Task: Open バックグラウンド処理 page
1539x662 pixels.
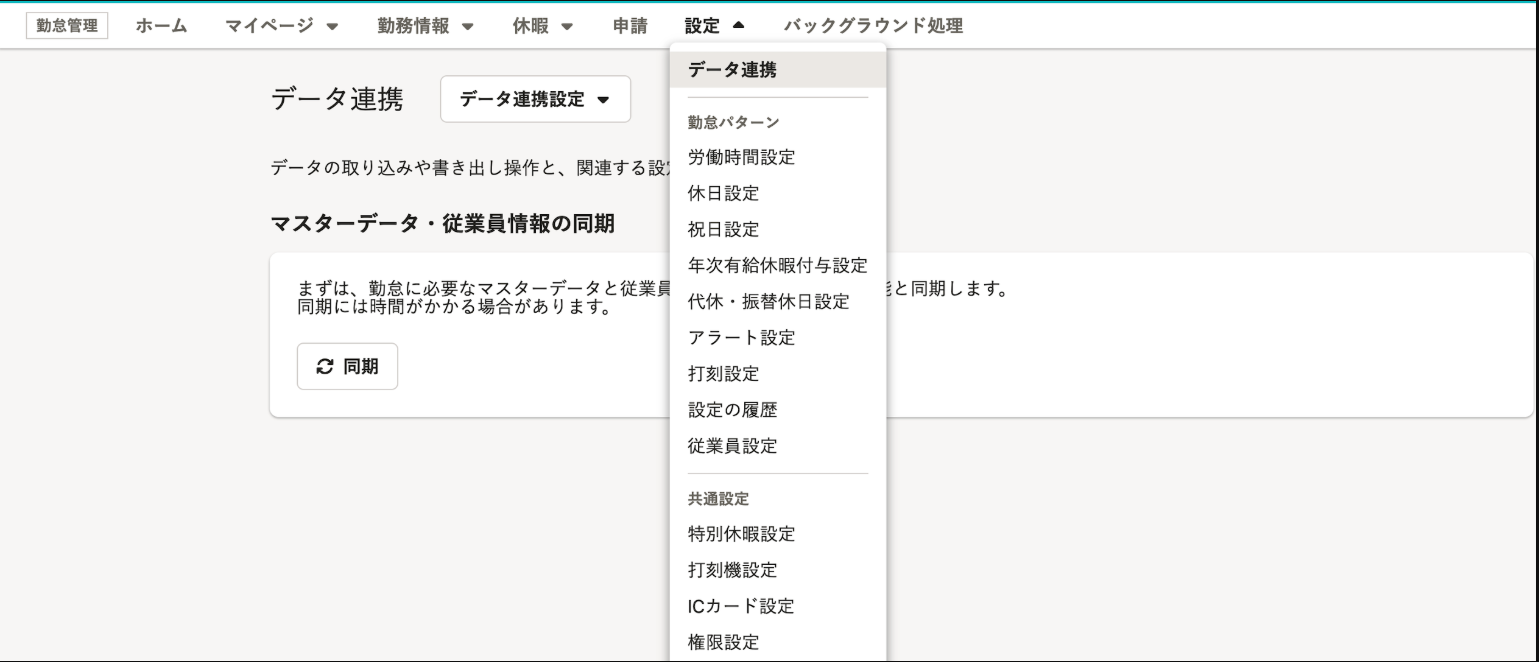Action: (x=875, y=25)
